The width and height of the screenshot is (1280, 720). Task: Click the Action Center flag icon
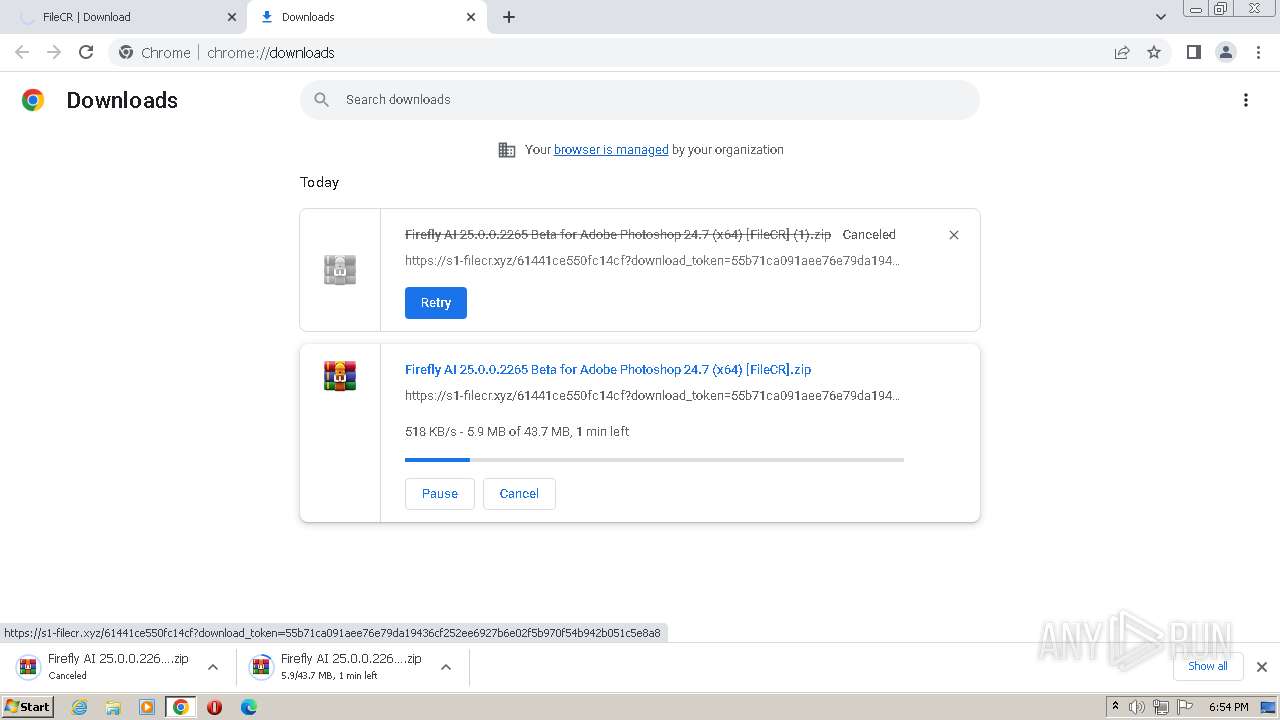coord(1185,707)
